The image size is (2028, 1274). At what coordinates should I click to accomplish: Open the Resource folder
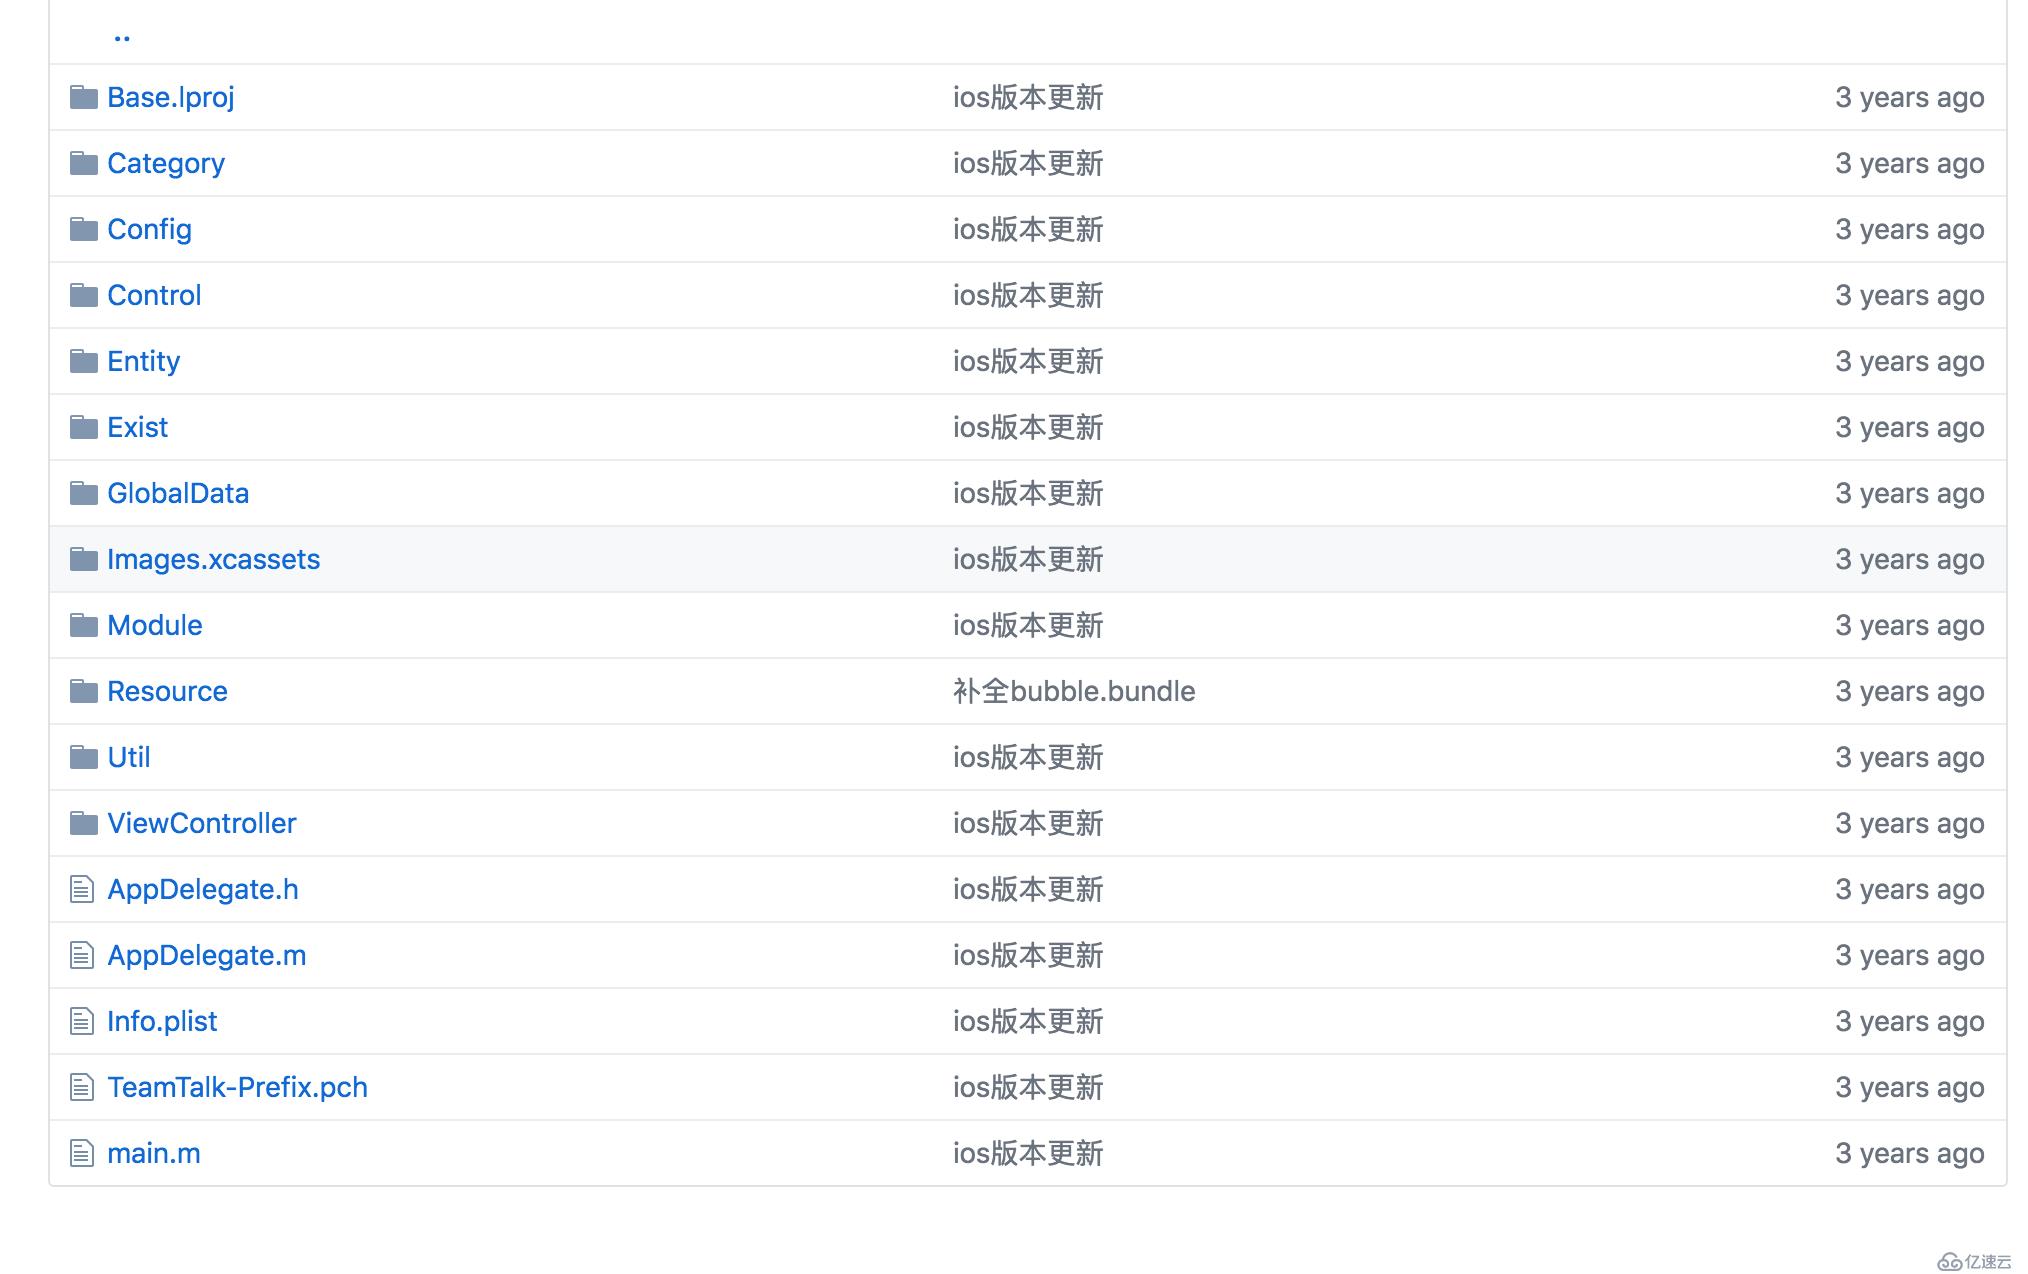click(x=167, y=690)
